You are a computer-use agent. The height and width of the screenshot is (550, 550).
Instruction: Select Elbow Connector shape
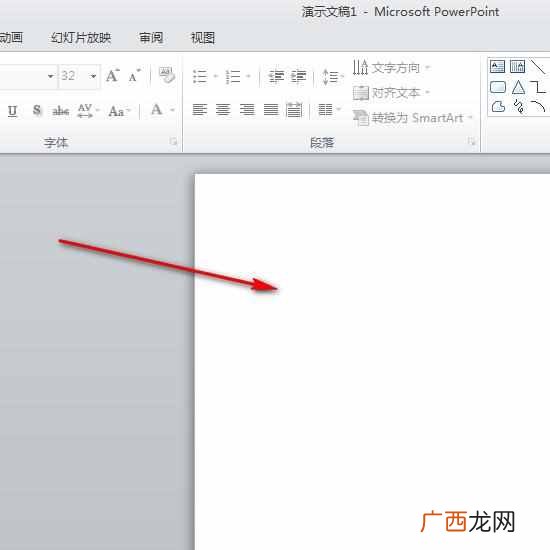pyautogui.click(x=538, y=87)
